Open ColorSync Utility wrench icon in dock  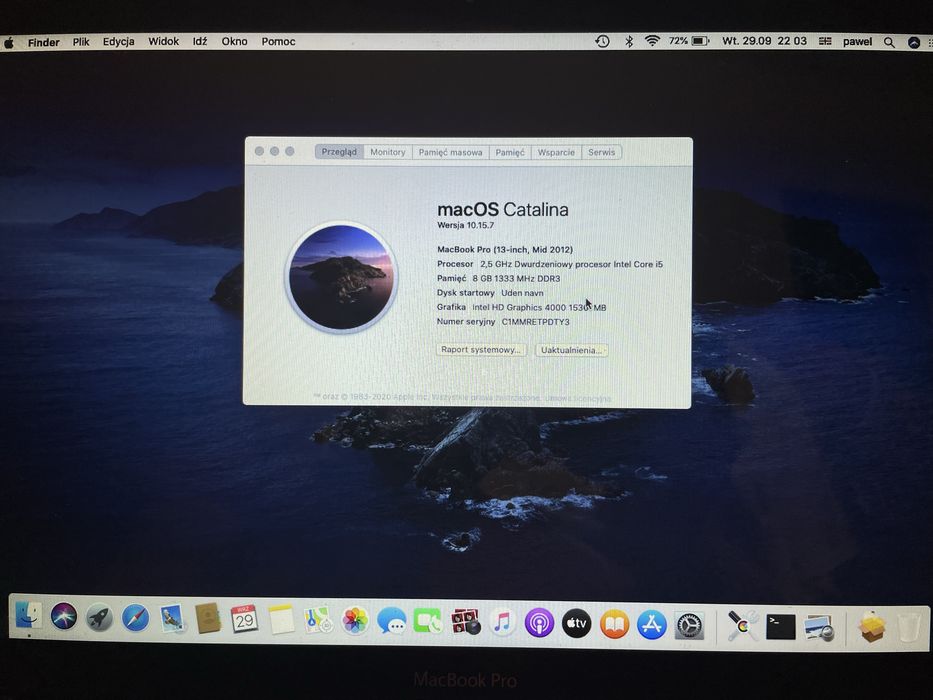pos(742,626)
